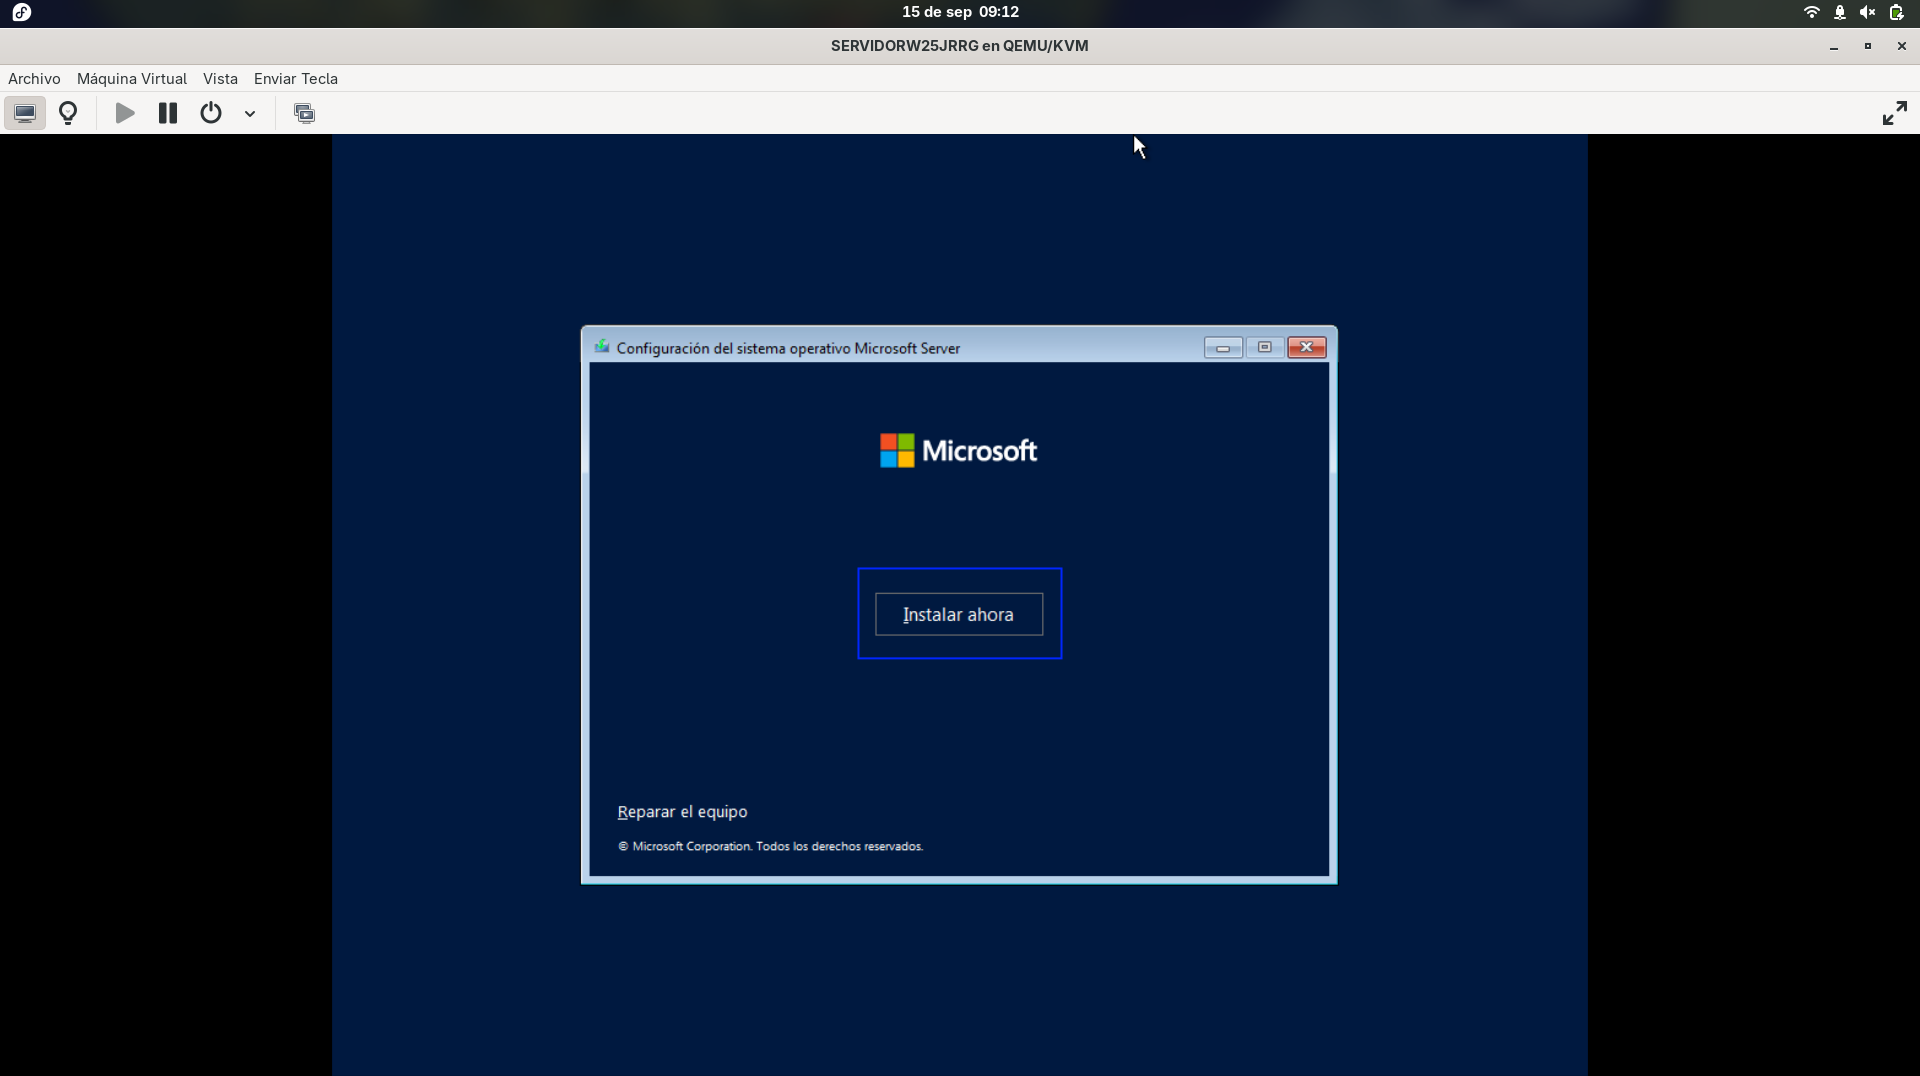
Task: Click the Microsoft Corporation copyright text
Action: click(x=770, y=846)
